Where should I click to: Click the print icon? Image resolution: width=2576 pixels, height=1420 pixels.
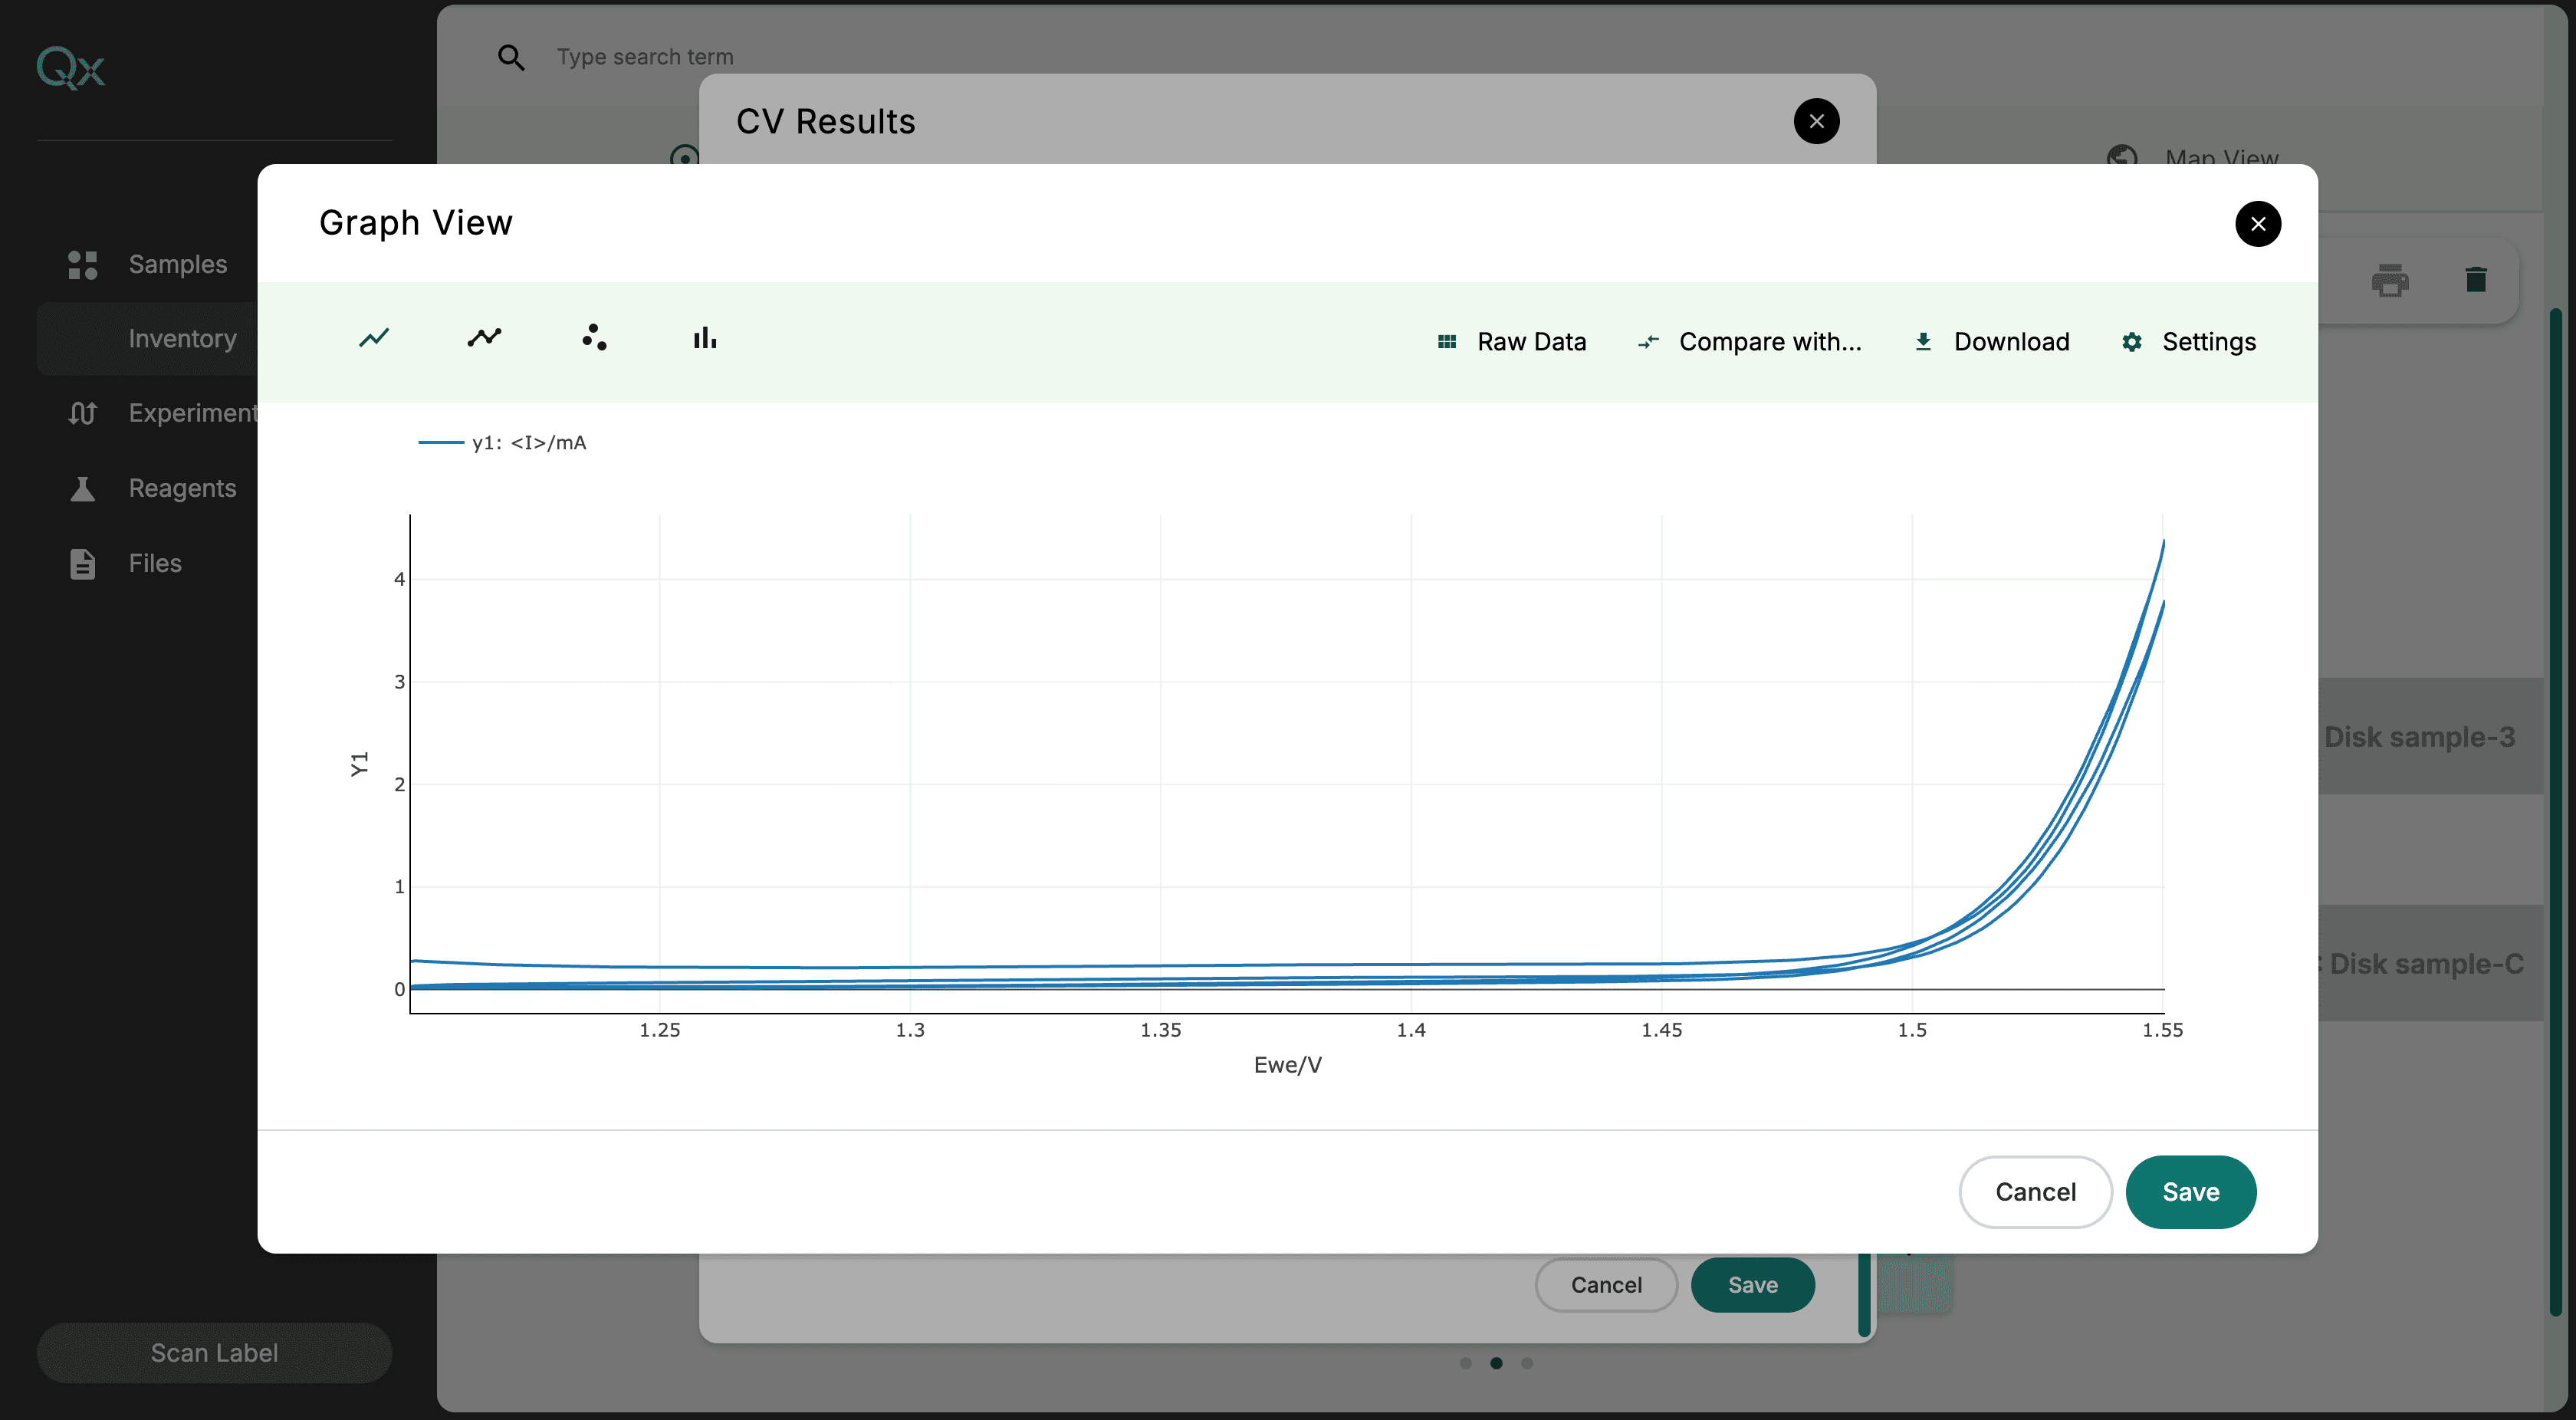[2389, 280]
